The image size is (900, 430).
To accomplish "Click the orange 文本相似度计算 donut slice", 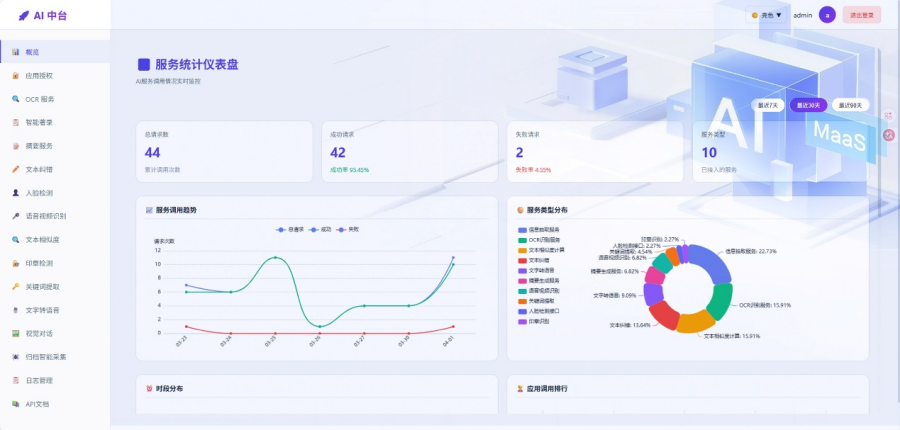I will click(x=694, y=322).
